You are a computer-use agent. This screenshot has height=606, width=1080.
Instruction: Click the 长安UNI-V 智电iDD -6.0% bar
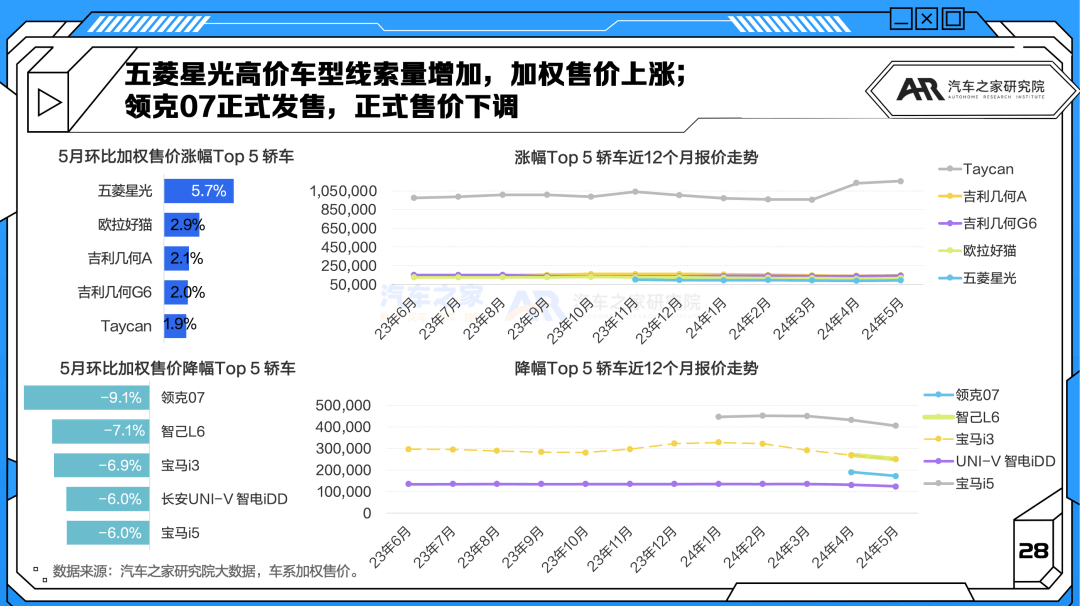tap(108, 499)
